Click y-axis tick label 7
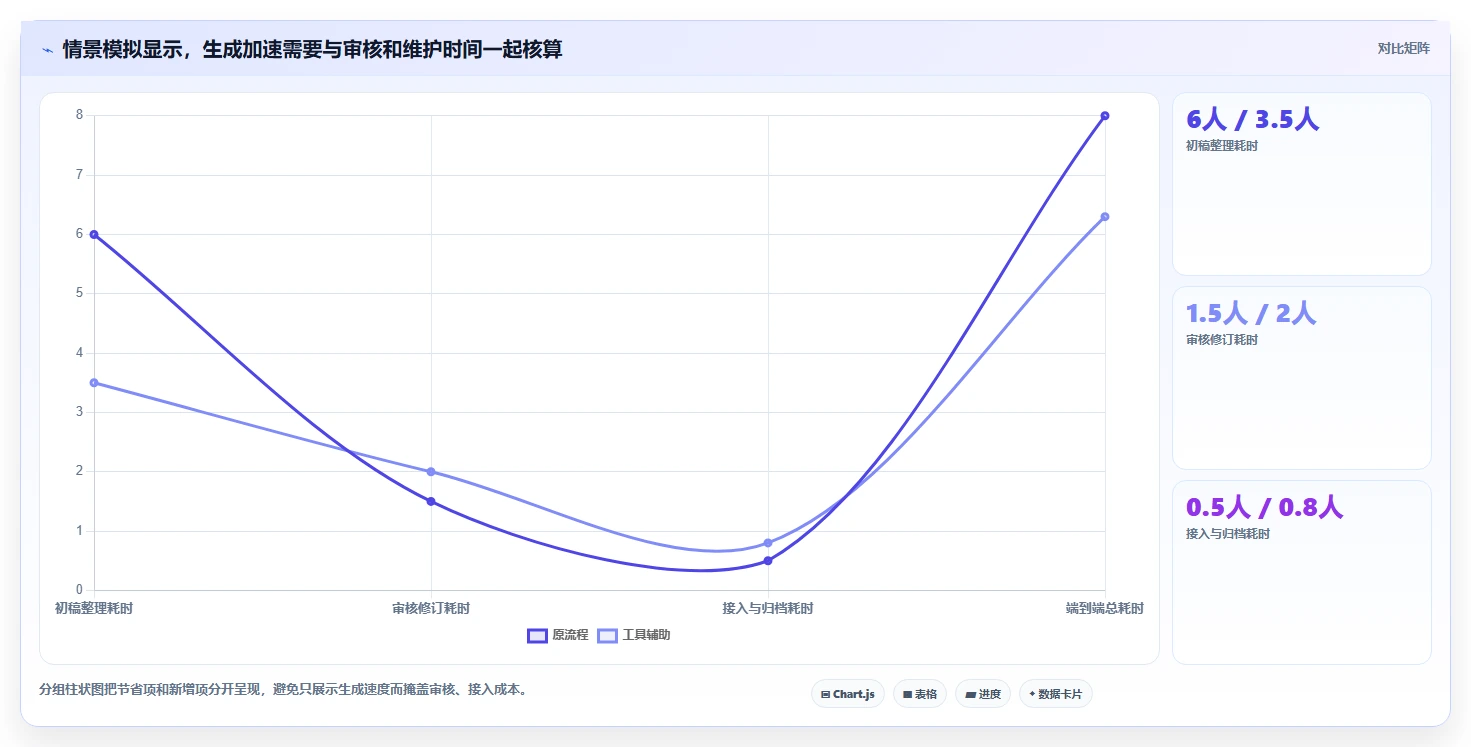This screenshot has height=747, width=1471. [x=79, y=175]
